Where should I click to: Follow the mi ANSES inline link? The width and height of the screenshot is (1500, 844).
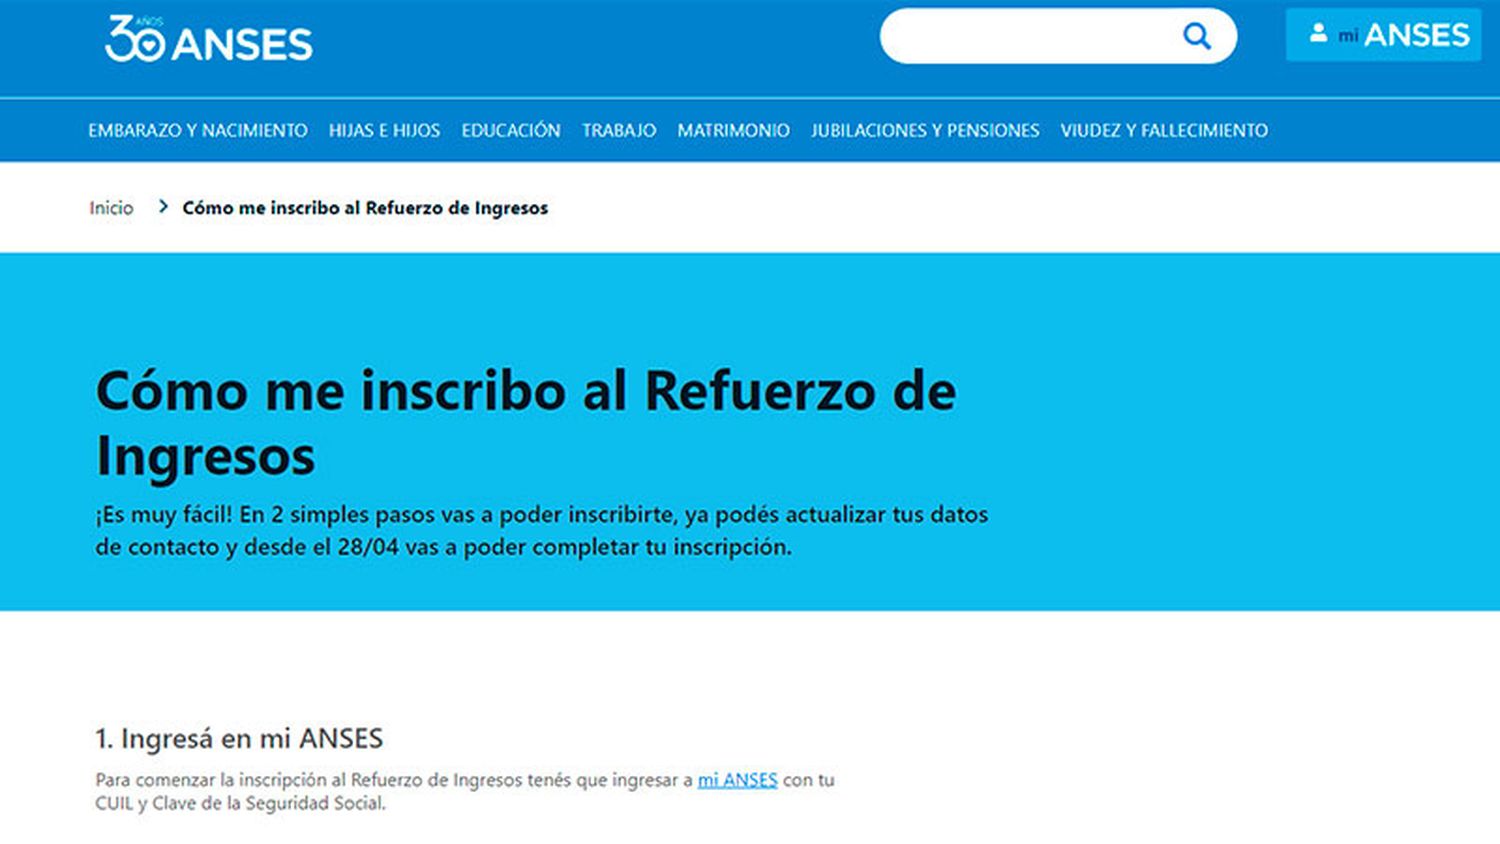click(x=737, y=780)
